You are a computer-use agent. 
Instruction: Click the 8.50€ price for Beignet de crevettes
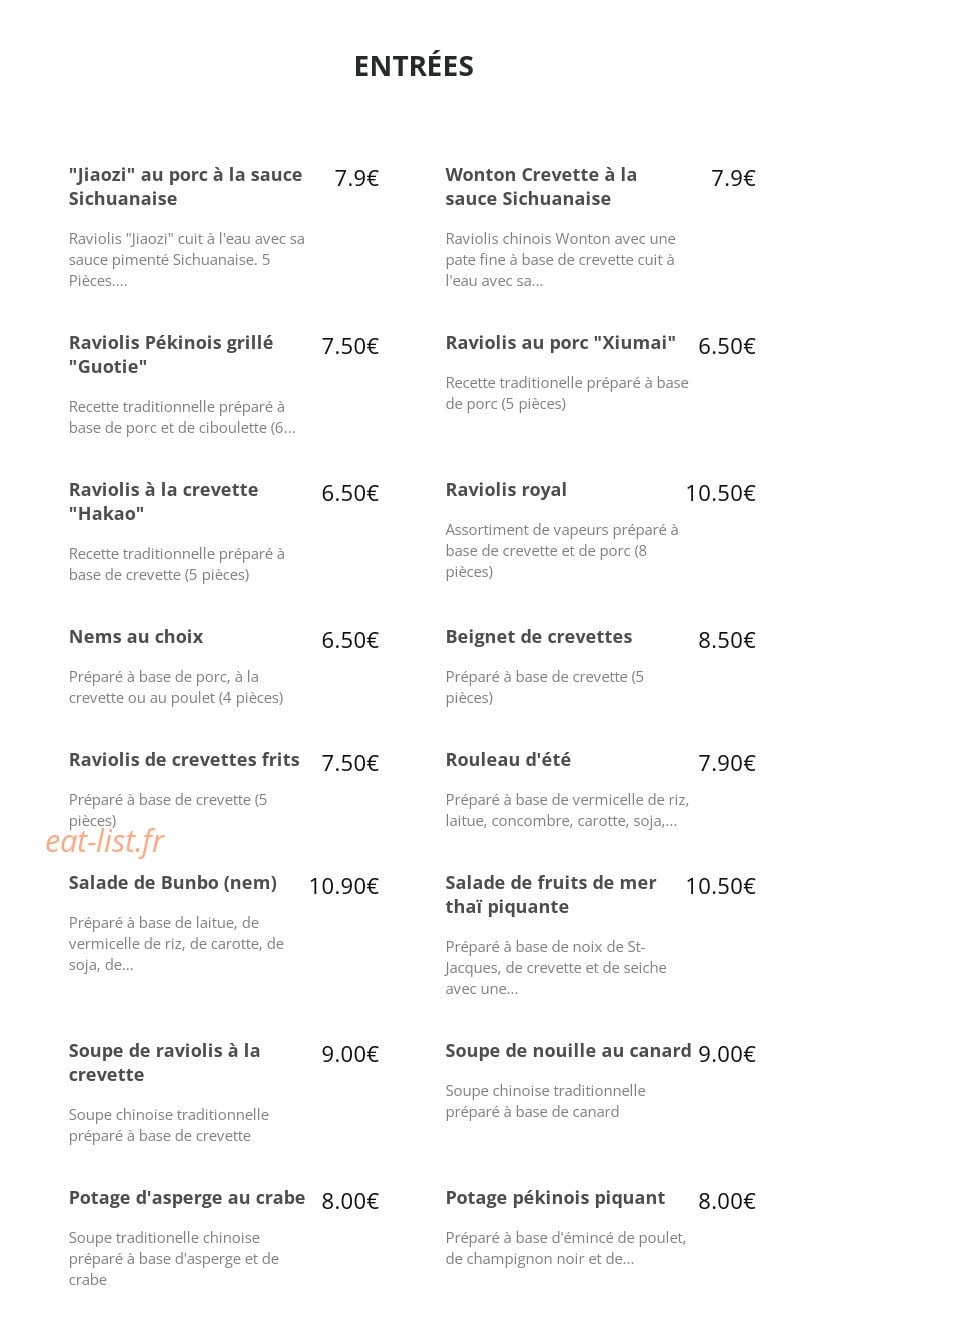tap(727, 640)
